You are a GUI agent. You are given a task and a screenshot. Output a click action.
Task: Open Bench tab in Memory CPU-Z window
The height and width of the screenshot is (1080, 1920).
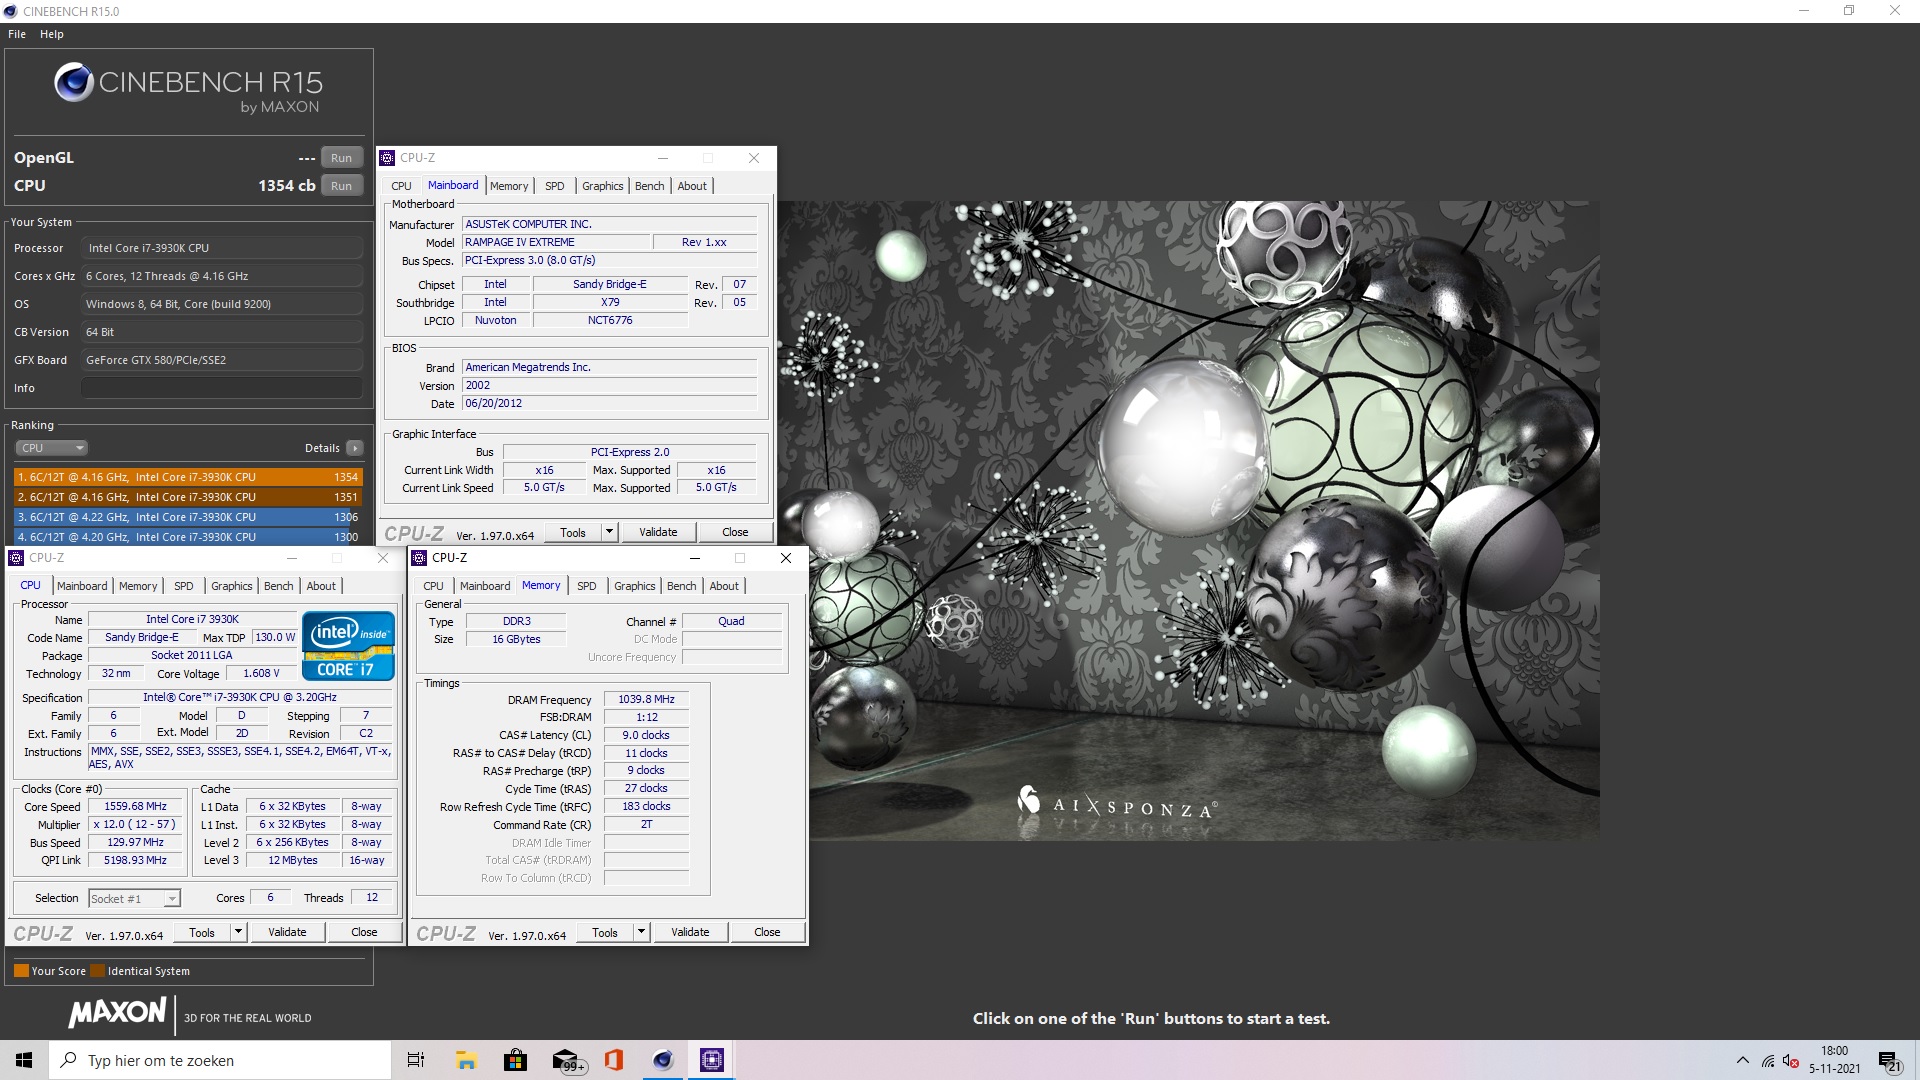point(681,586)
